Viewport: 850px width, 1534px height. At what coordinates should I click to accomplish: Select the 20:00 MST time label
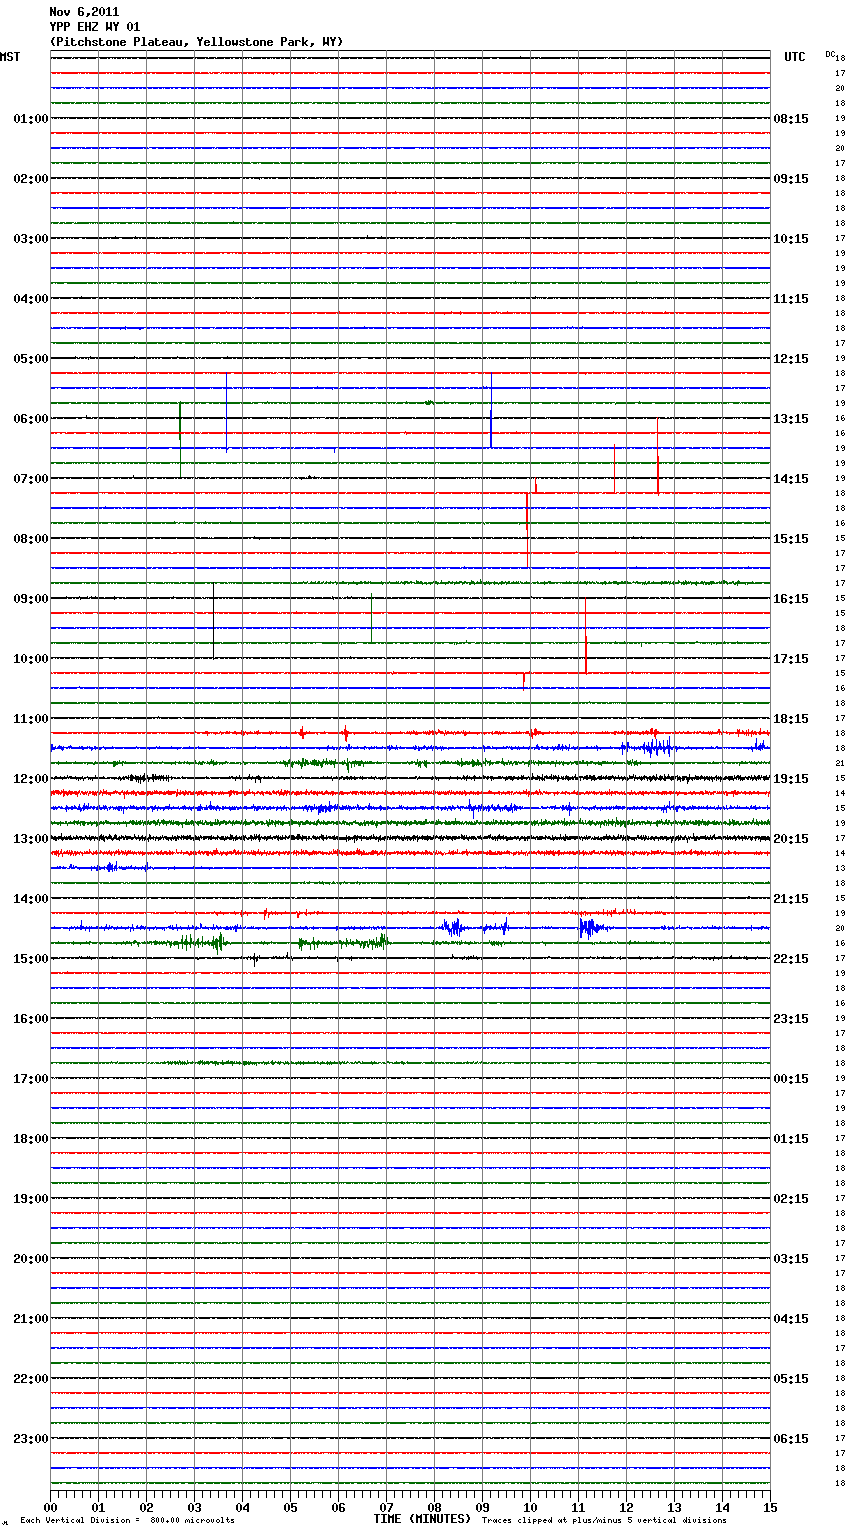click(31, 1259)
